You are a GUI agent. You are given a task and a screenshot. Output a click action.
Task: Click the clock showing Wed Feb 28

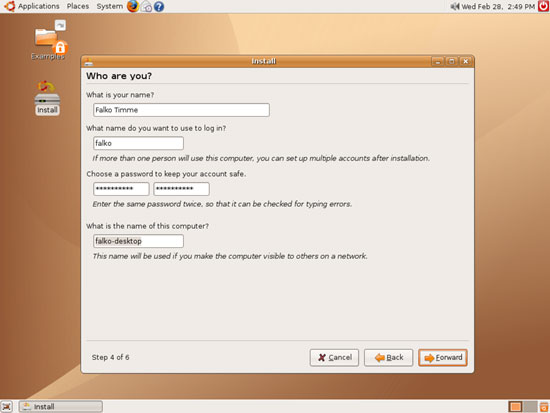(498, 6)
